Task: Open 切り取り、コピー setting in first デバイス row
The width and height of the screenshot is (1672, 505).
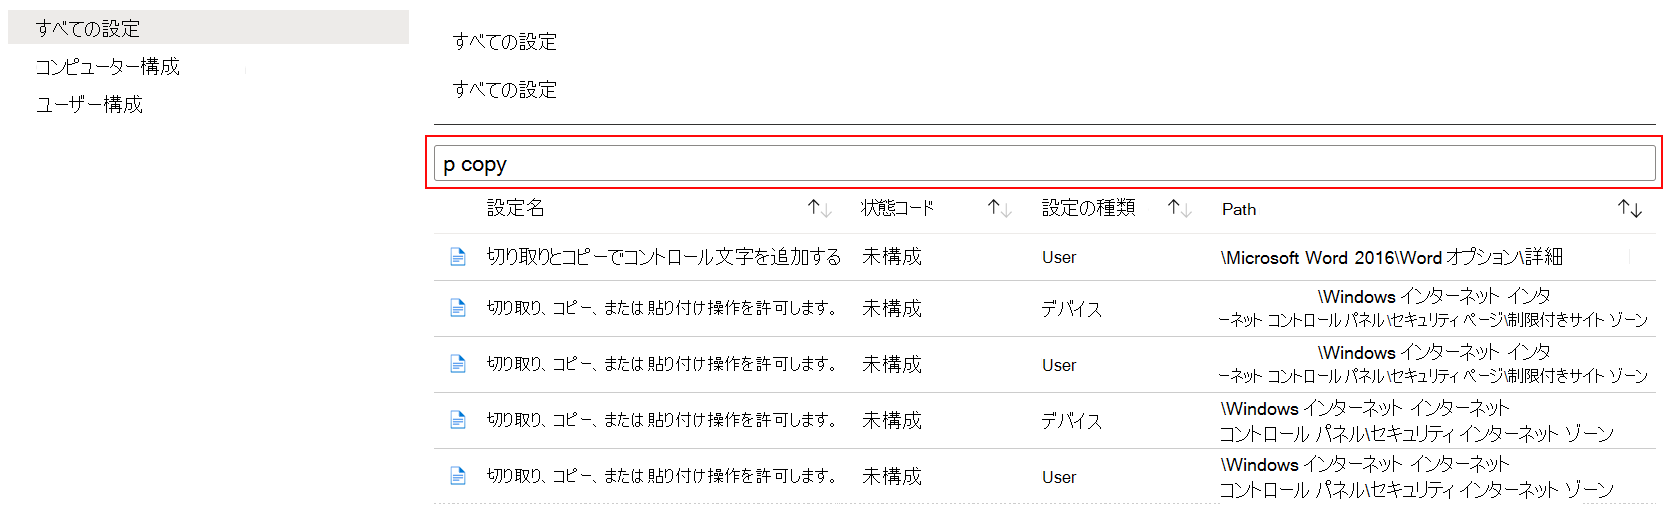Action: tap(661, 308)
